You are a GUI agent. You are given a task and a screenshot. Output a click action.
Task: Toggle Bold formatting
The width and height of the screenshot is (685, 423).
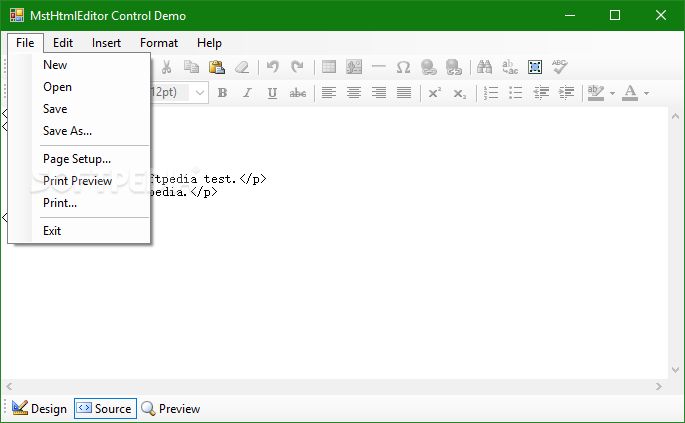(x=222, y=93)
